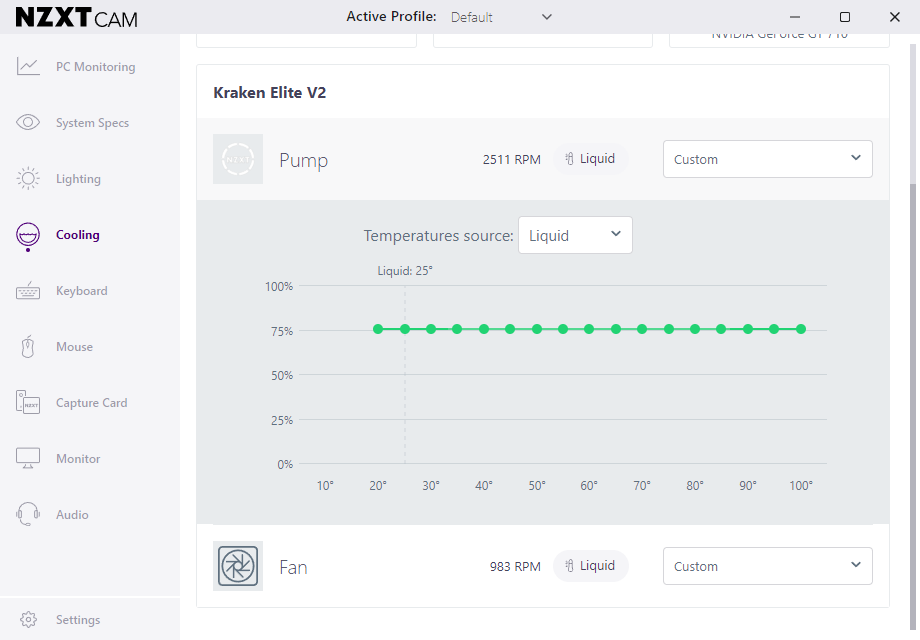Open the Temperatures source Liquid dropdown
Viewport: 920px width, 640px height.
575,235
